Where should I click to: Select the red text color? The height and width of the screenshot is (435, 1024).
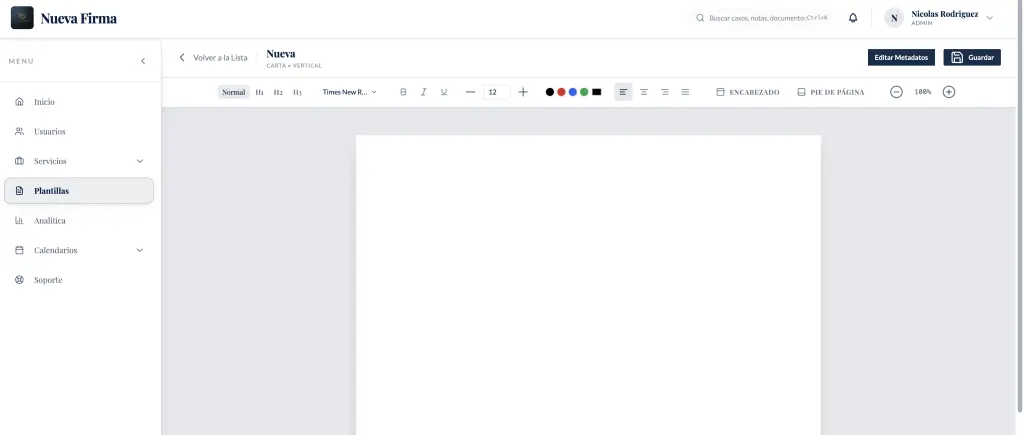tap(561, 92)
